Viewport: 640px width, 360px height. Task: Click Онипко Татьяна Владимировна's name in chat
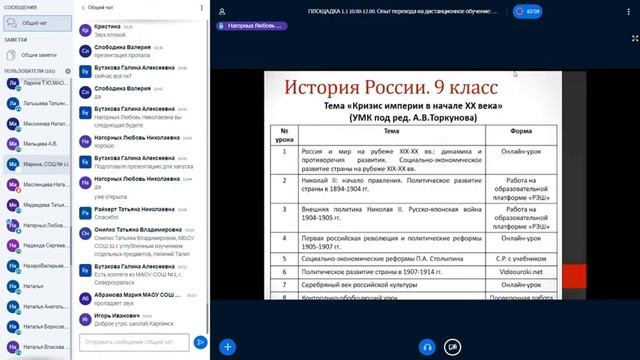pos(138,230)
